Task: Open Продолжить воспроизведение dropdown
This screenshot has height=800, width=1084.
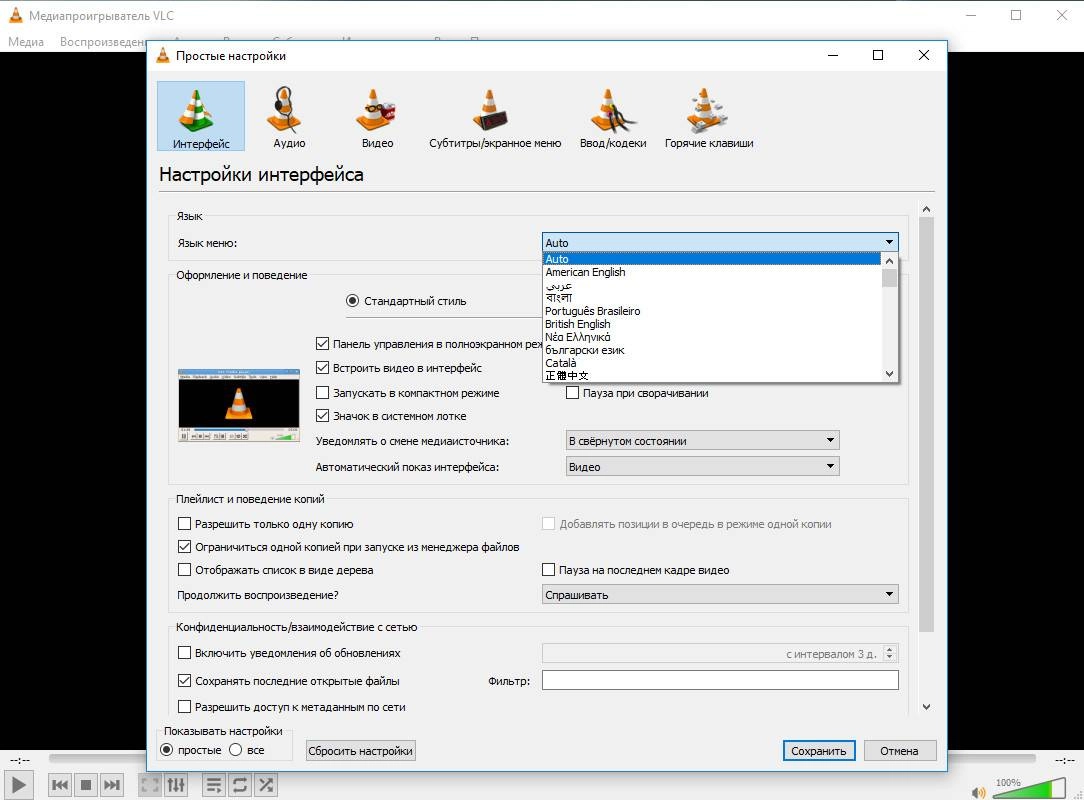Action: click(x=720, y=595)
